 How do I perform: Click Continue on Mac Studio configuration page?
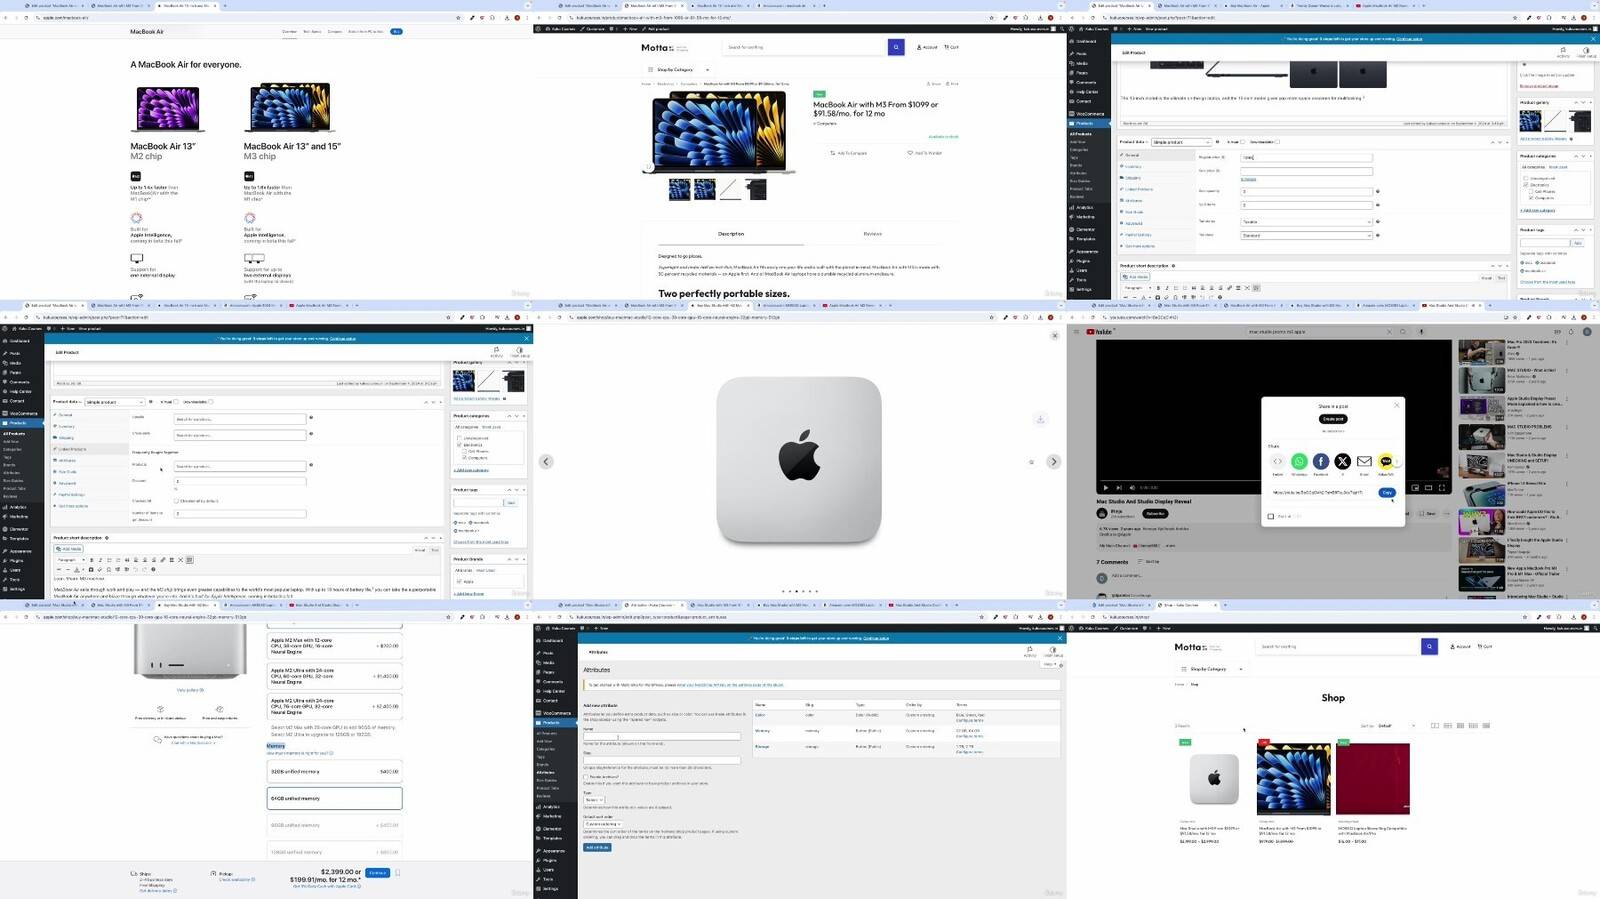pos(377,872)
